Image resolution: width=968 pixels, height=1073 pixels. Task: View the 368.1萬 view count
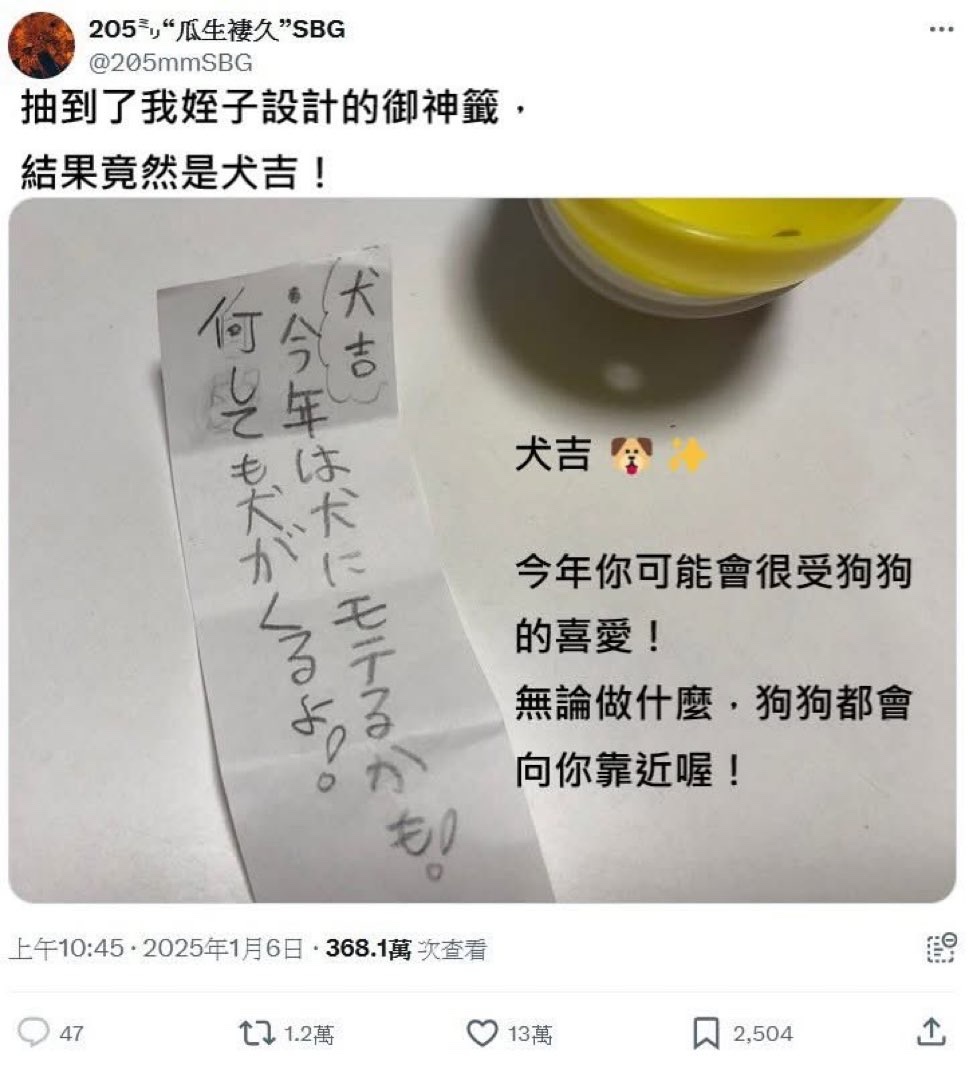[406, 949]
